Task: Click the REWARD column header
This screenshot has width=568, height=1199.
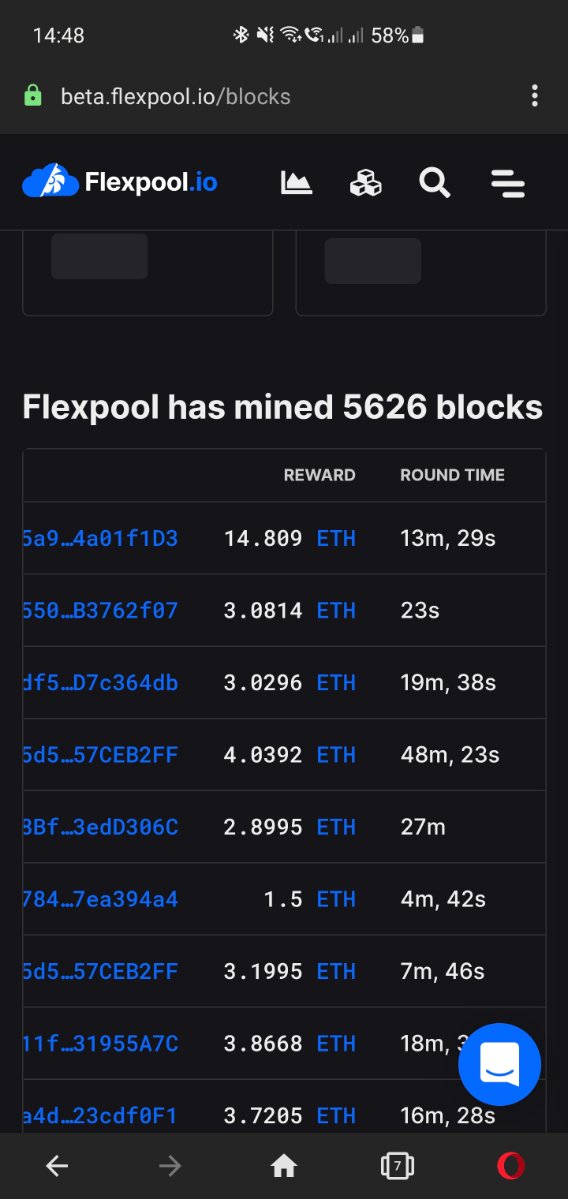Action: [x=320, y=475]
